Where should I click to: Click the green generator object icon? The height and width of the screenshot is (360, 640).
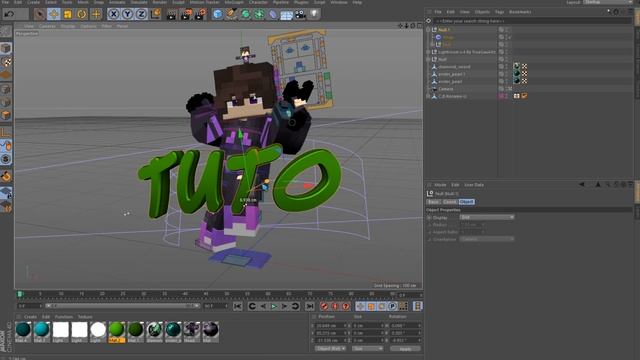(x=245, y=15)
